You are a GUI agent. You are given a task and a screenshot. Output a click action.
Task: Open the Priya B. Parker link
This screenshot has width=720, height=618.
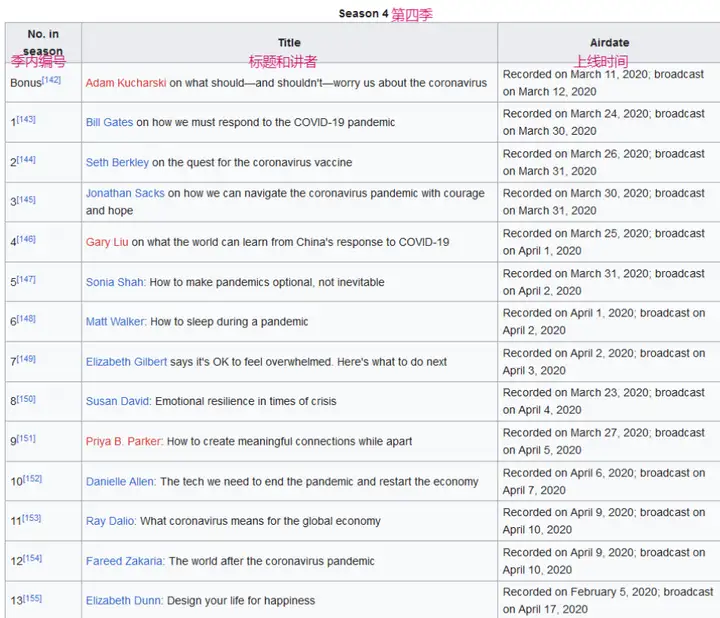(x=124, y=441)
